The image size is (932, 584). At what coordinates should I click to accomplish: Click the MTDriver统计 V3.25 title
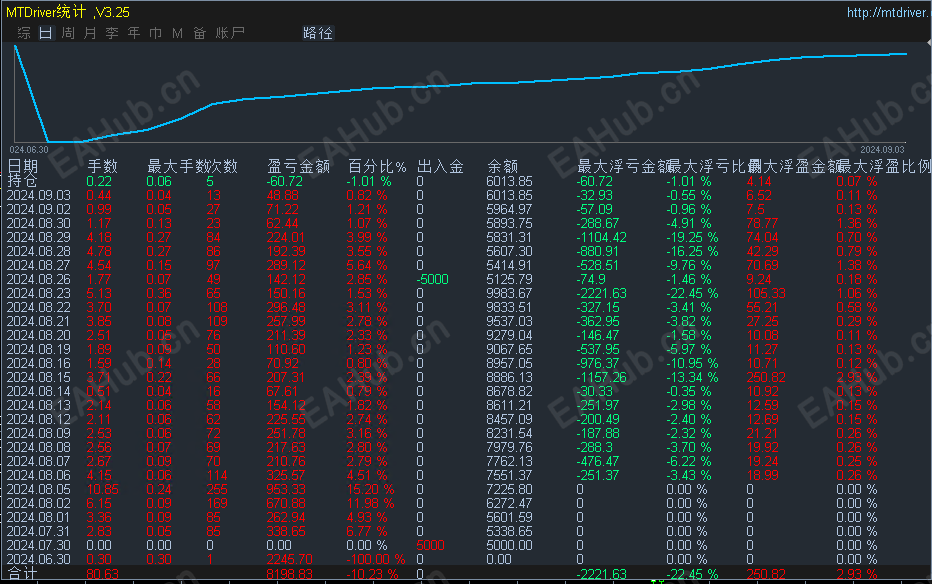(x=68, y=12)
